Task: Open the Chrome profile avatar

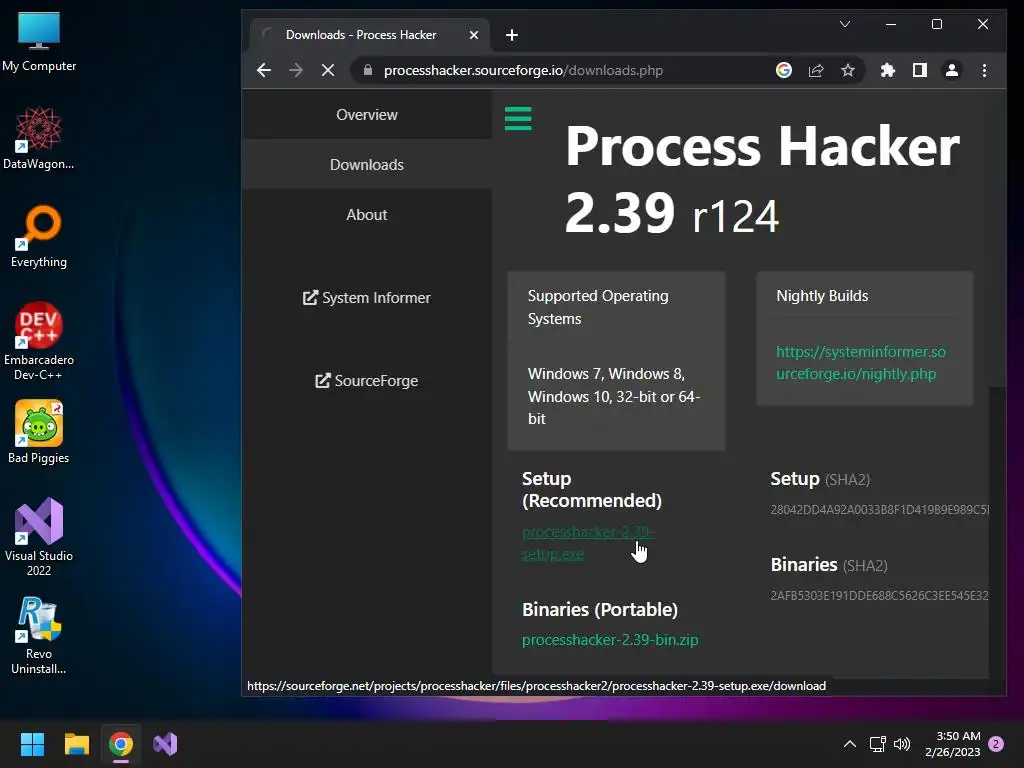Action: [952, 71]
